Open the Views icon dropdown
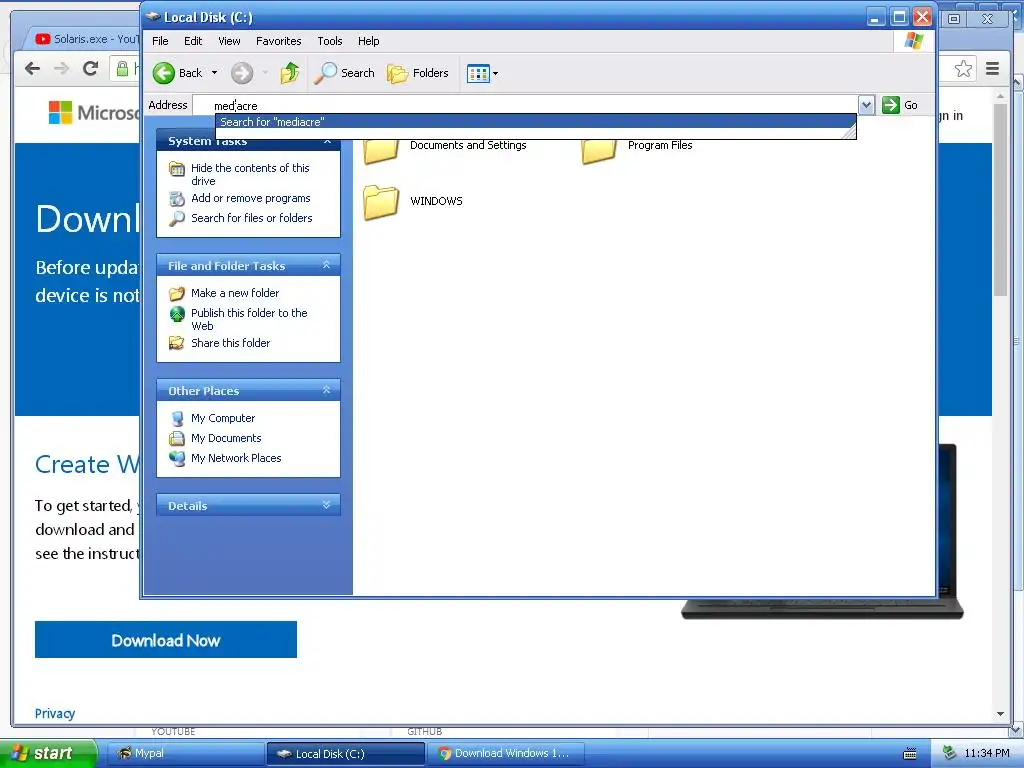Screen dimensions: 1024x768 [483, 73]
